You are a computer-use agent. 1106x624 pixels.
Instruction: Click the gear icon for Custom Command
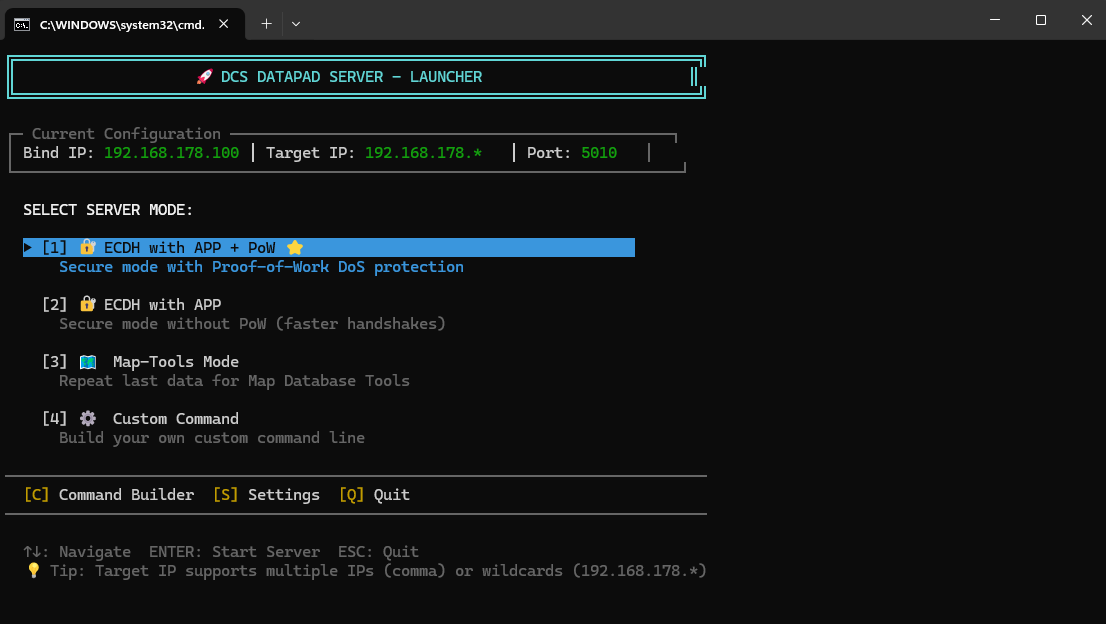click(88, 418)
